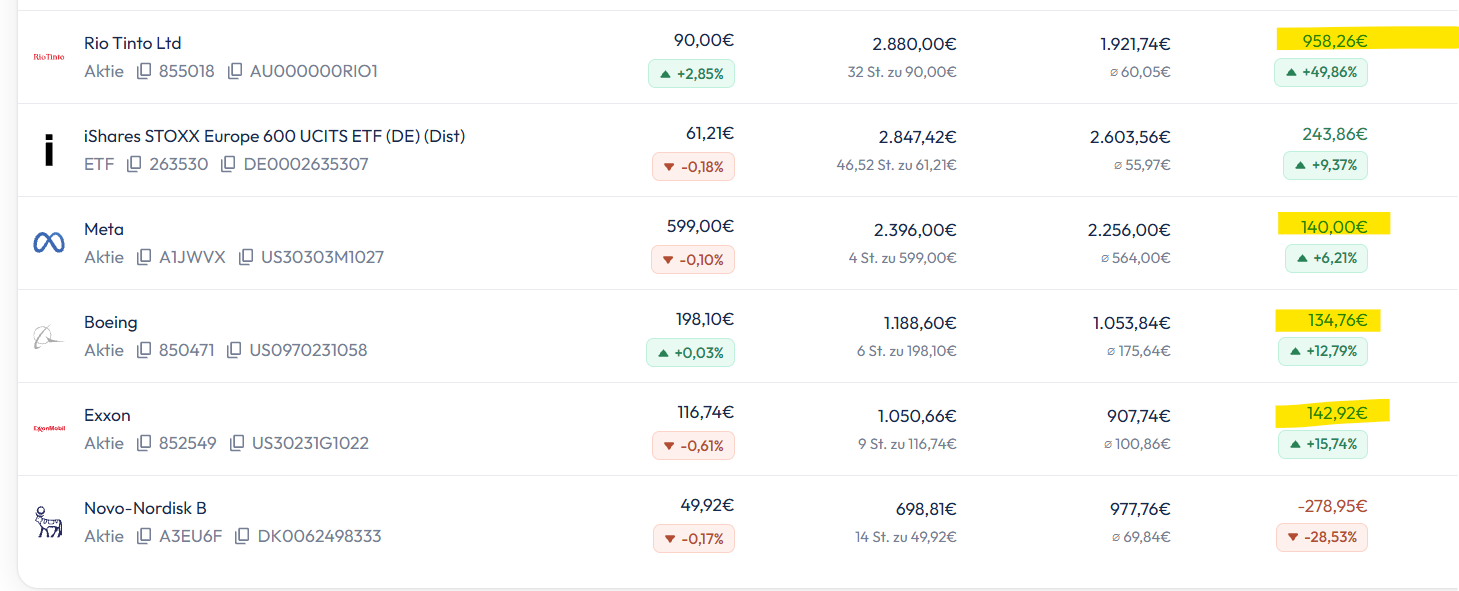Copy Rio Tinto ISIN AU000000RIO1
The height and width of the screenshot is (591, 1459).
coord(235,72)
